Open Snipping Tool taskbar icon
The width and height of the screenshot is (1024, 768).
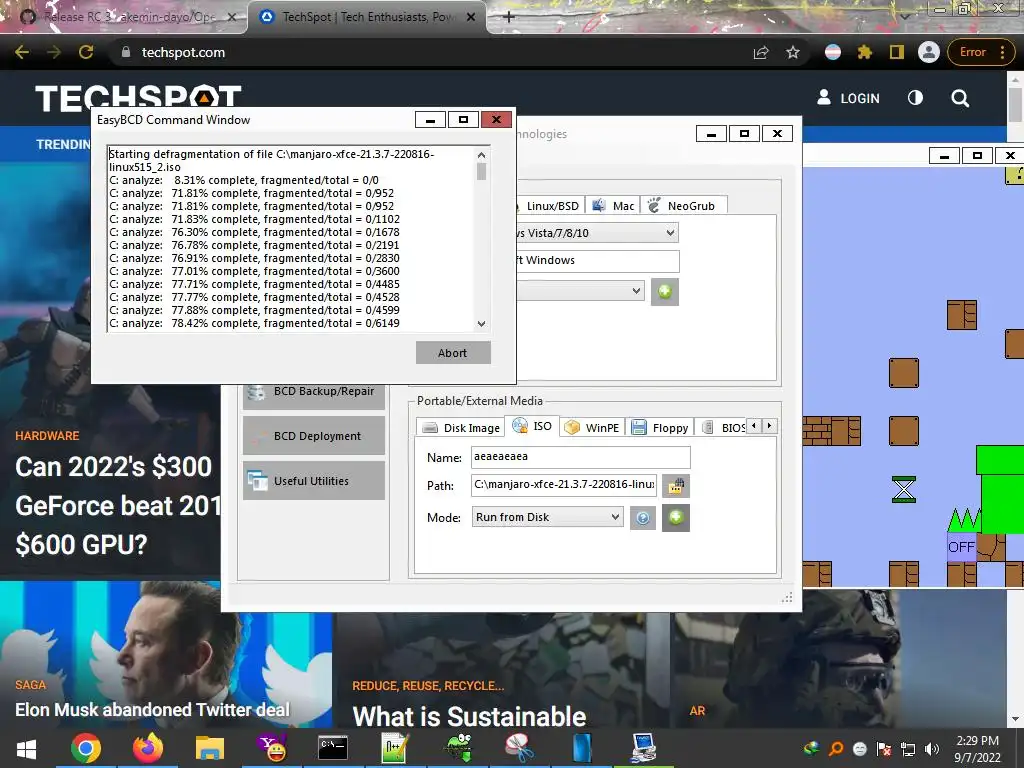pyautogui.click(x=520, y=748)
